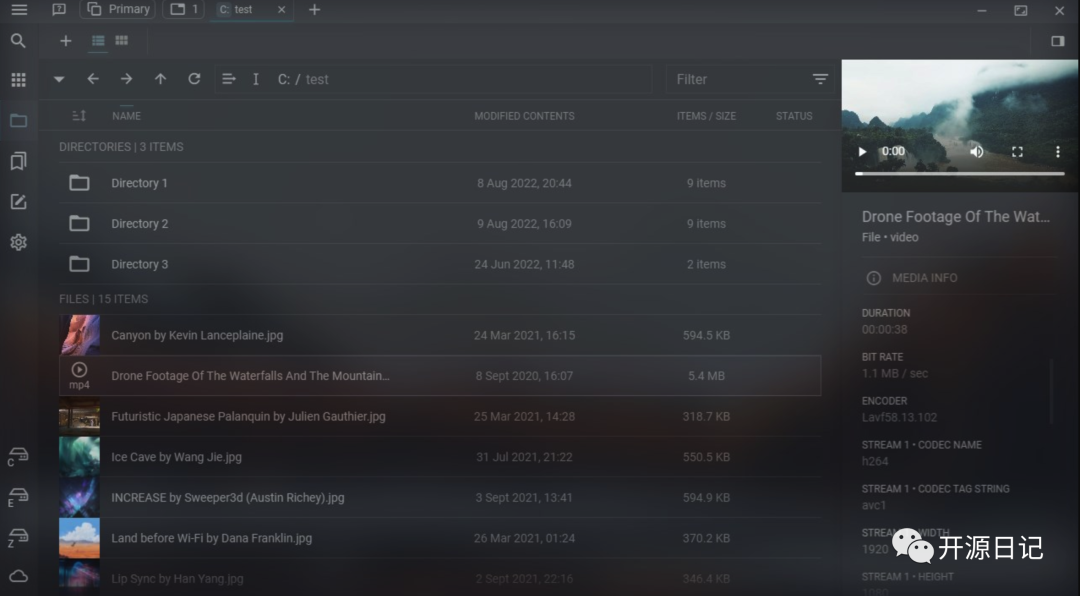This screenshot has height=596, width=1080.
Task: Close the 'test' tab
Action: click(282, 10)
